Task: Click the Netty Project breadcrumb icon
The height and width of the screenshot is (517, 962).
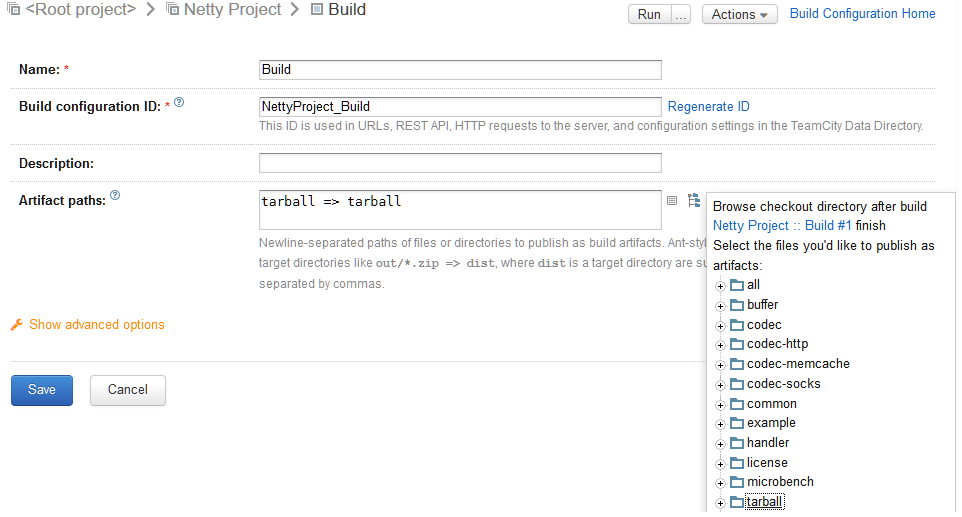Action: tap(173, 9)
